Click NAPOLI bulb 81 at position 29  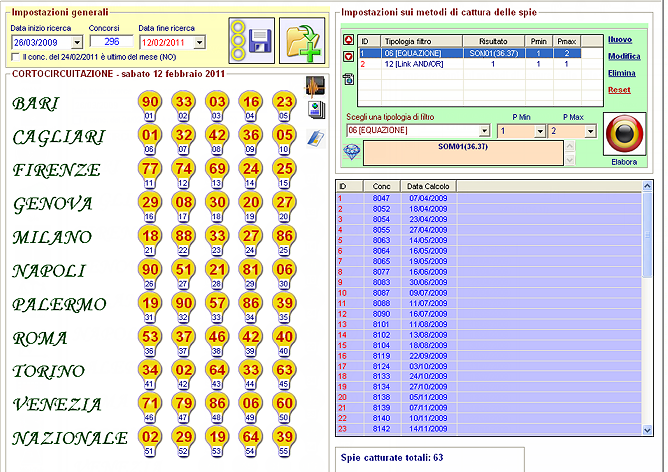pyautogui.click(x=250, y=273)
